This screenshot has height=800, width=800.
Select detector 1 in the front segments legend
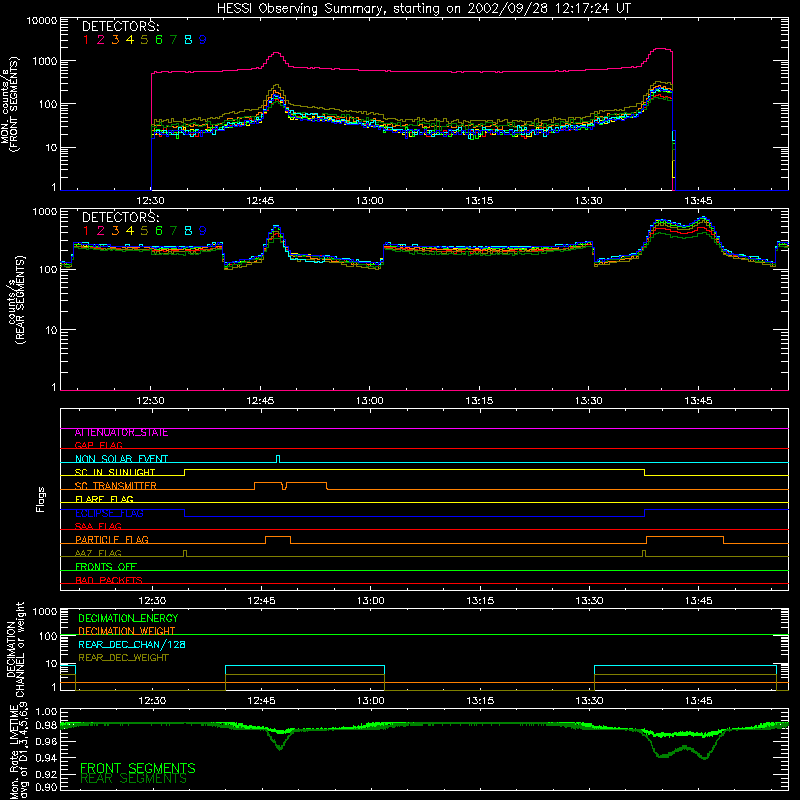pyautogui.click(x=86, y=40)
